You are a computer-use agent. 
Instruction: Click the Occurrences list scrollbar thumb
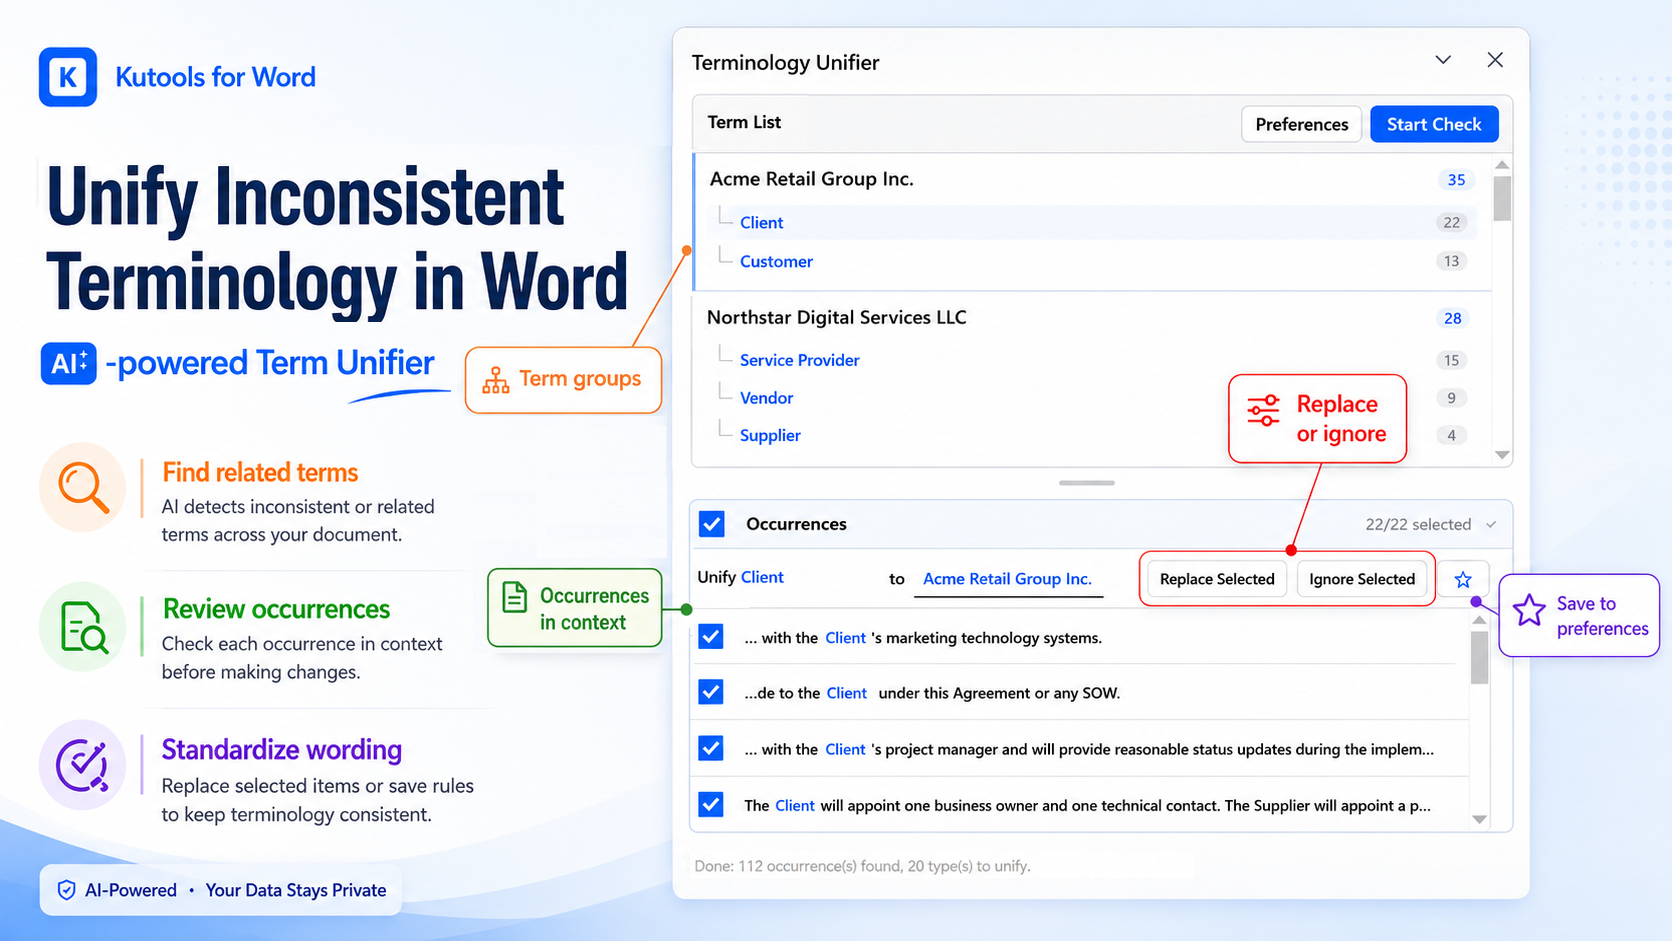pyautogui.click(x=1480, y=657)
